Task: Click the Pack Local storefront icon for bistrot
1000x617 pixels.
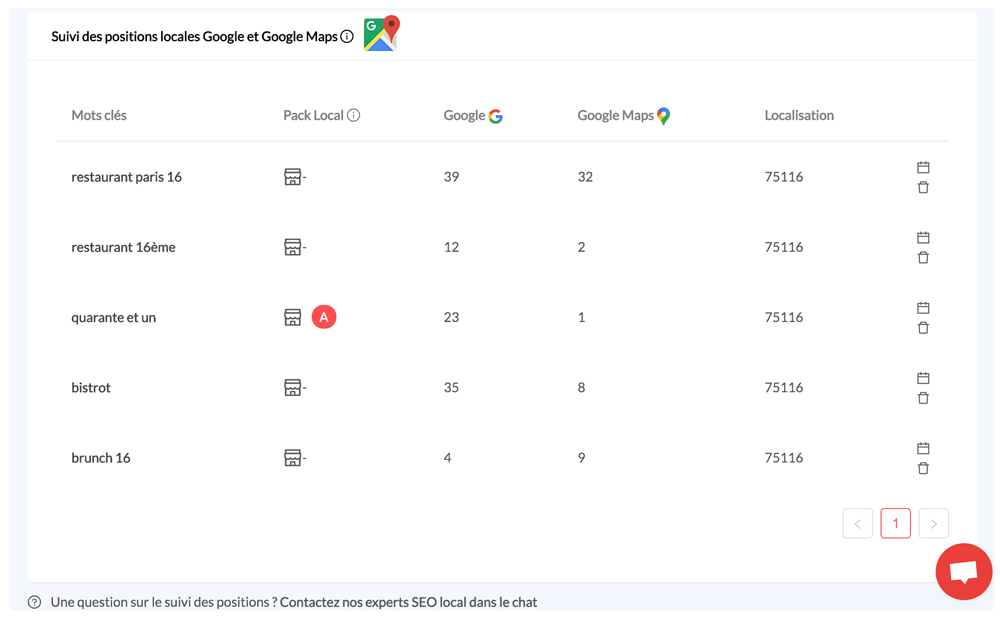Action: (292, 387)
